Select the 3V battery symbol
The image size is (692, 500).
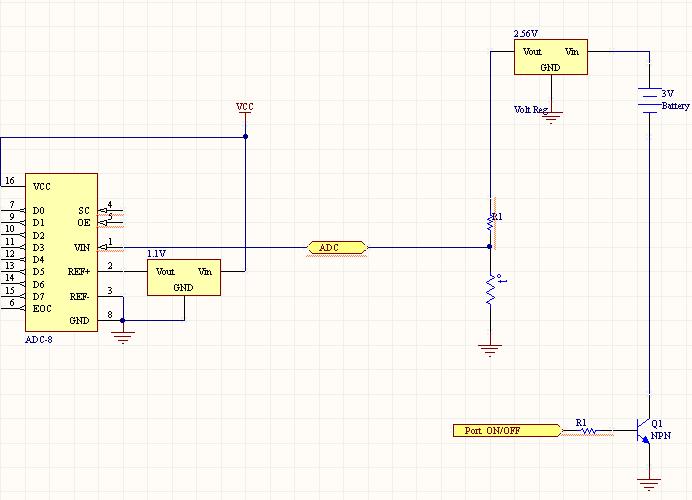click(649, 101)
